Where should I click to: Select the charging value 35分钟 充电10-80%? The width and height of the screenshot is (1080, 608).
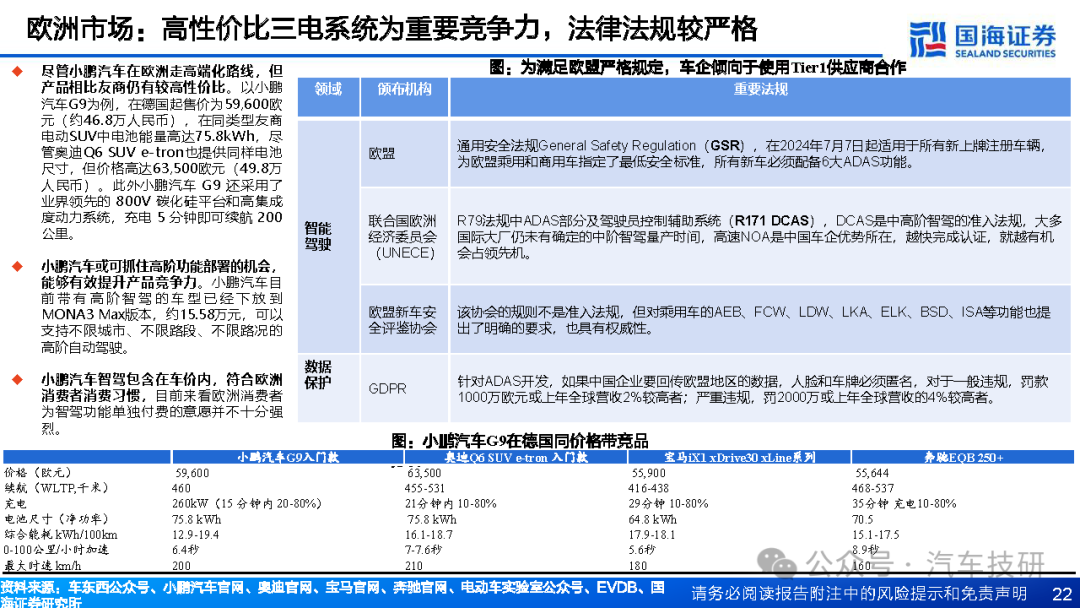tap(904, 503)
